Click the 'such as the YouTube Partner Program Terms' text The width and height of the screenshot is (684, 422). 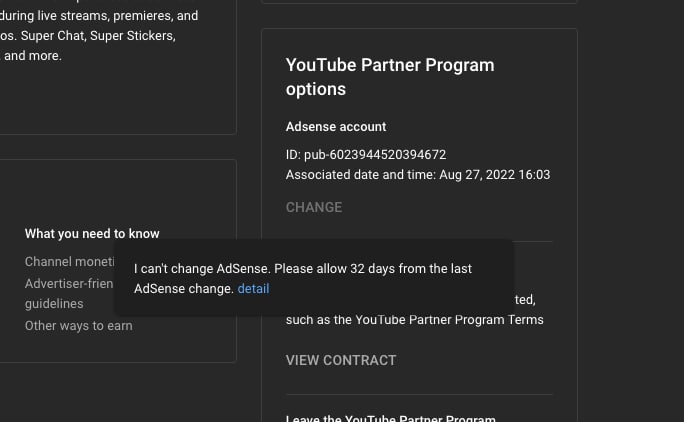pyautogui.click(x=414, y=320)
